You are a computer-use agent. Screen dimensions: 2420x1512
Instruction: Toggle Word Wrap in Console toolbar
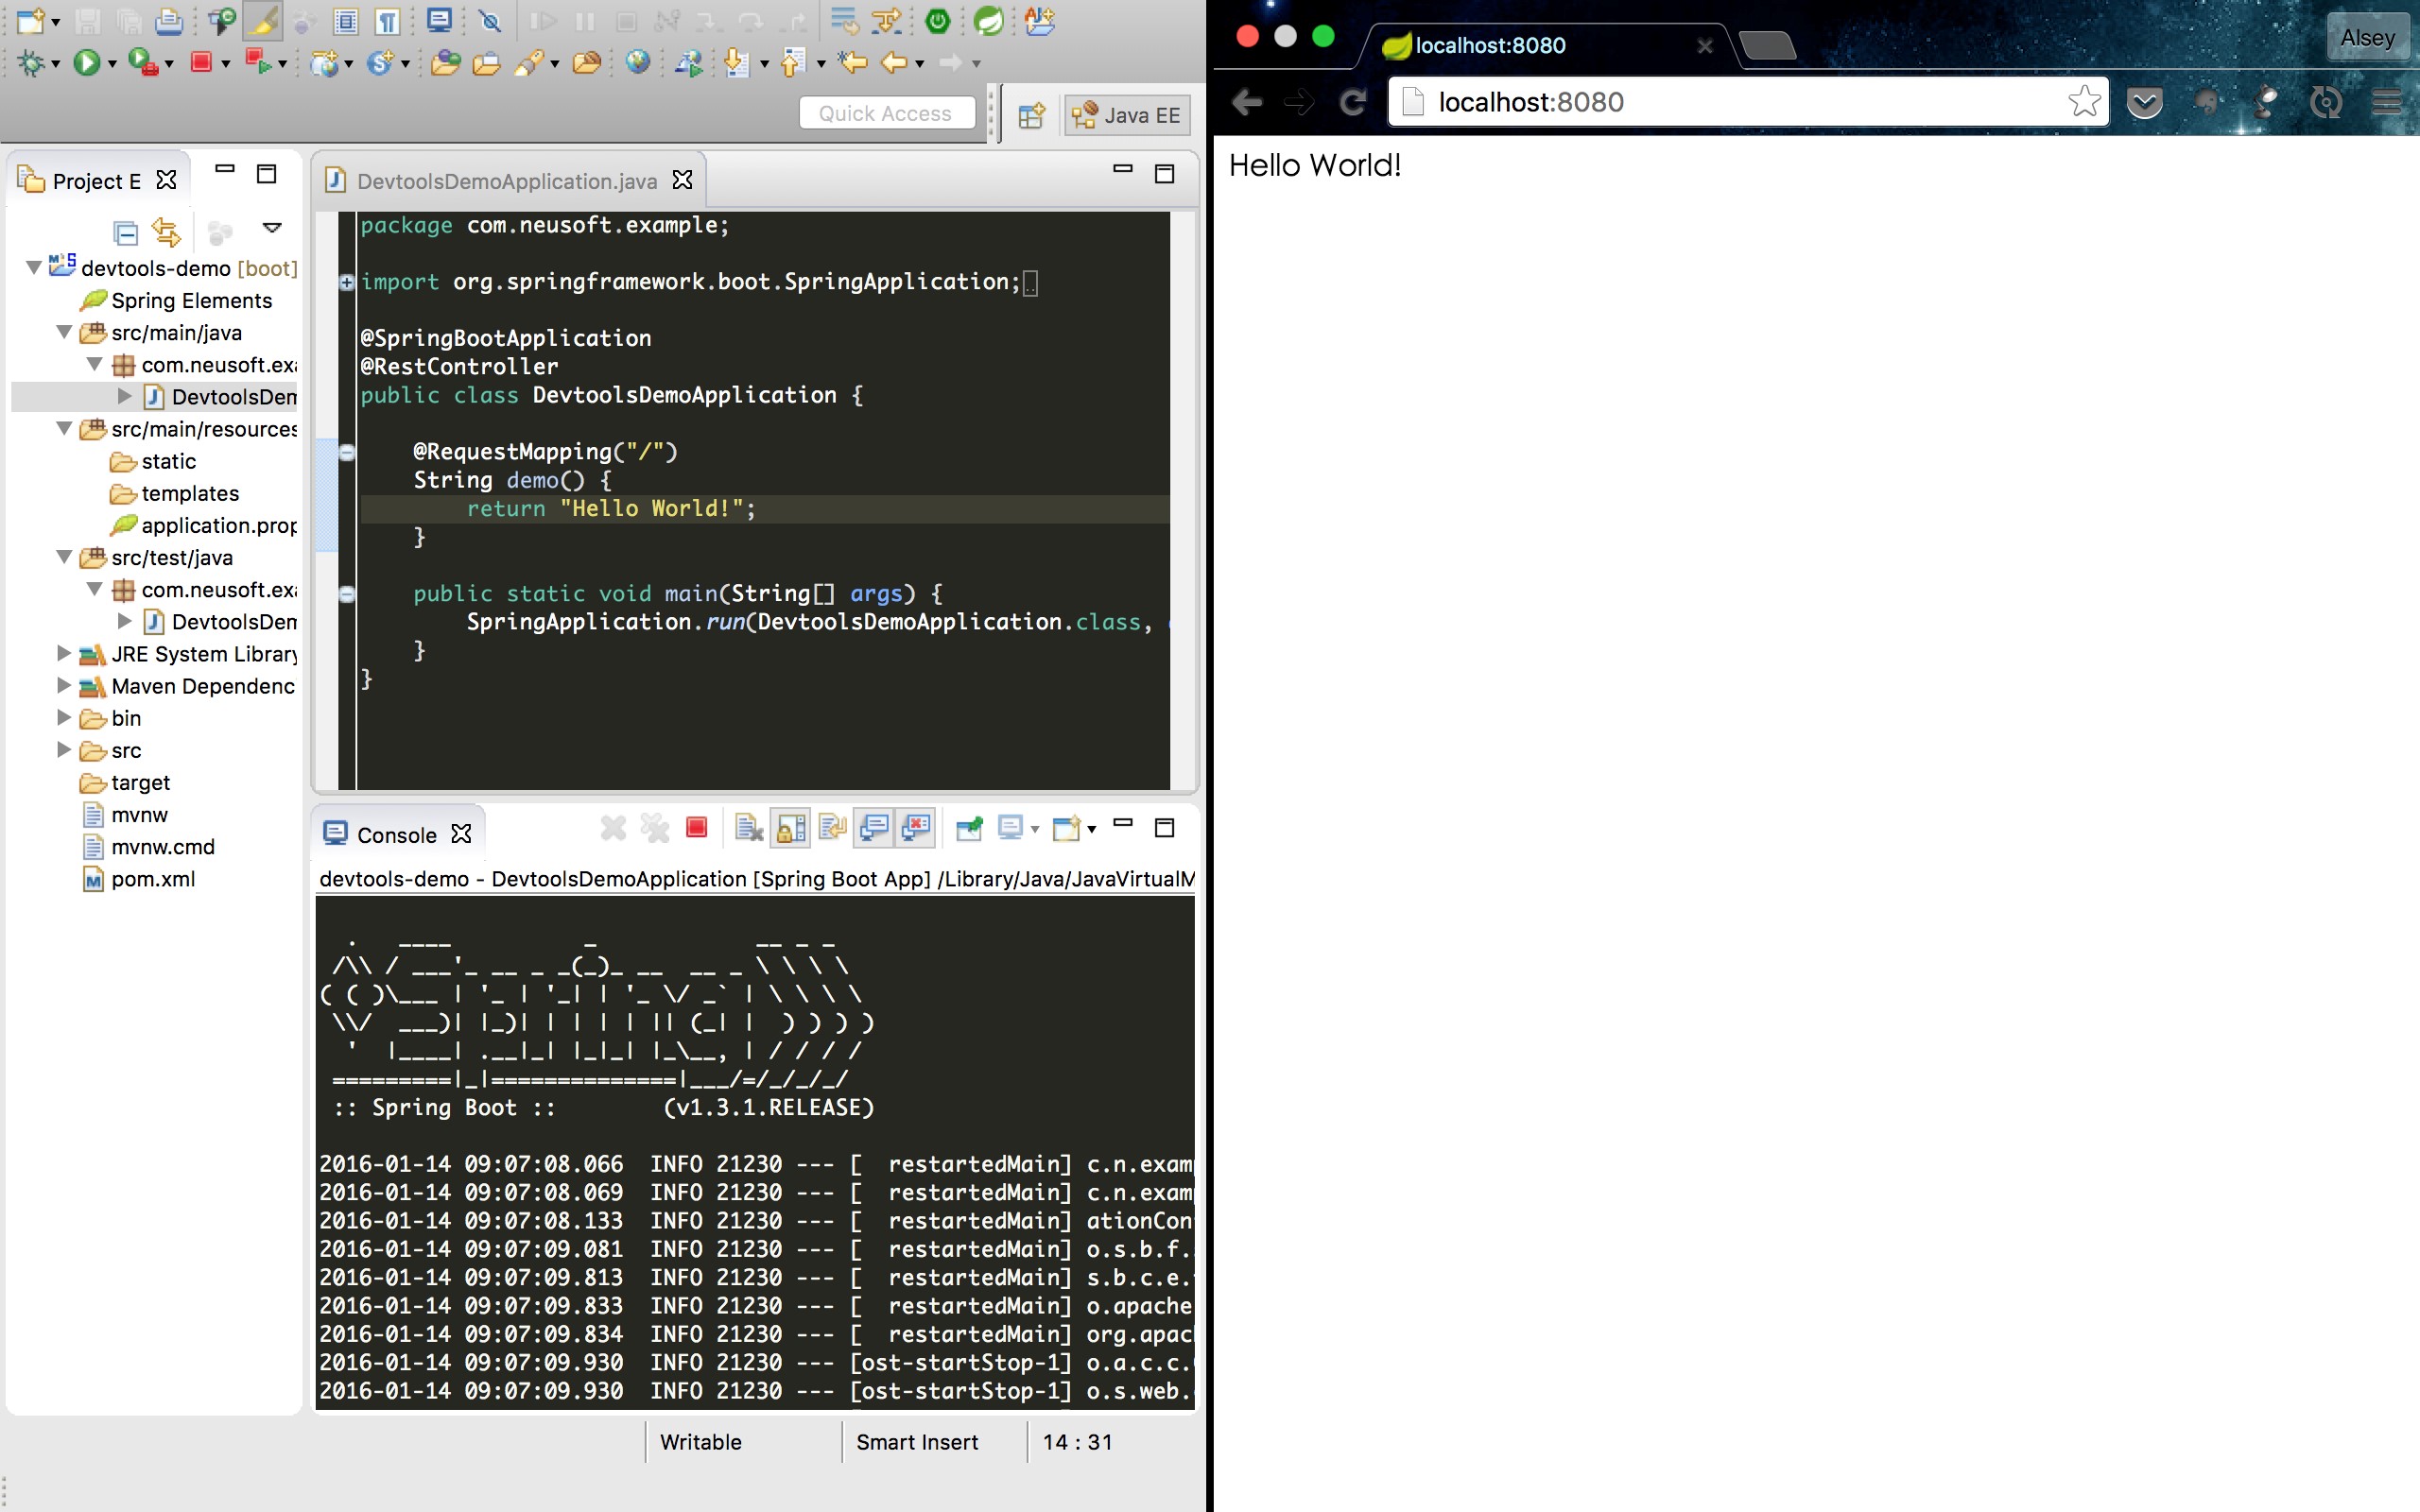click(x=832, y=827)
